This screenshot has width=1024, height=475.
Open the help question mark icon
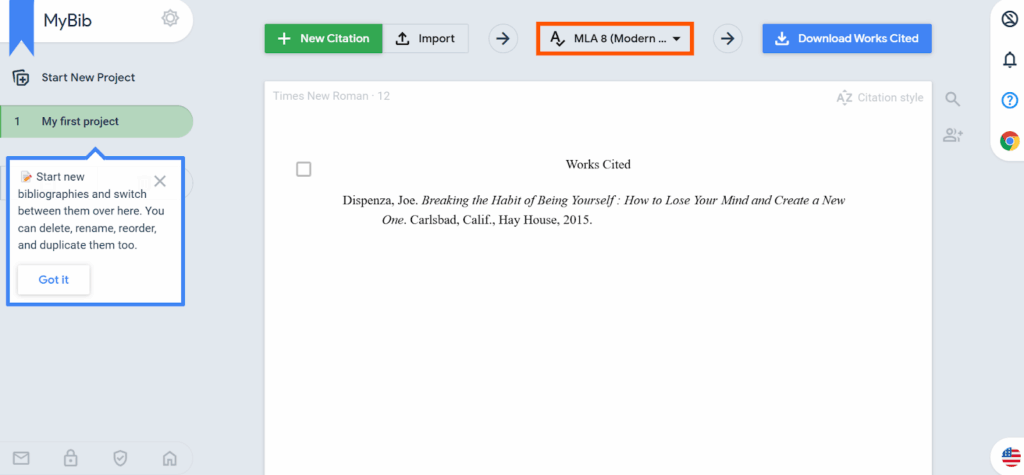[x=1010, y=101]
